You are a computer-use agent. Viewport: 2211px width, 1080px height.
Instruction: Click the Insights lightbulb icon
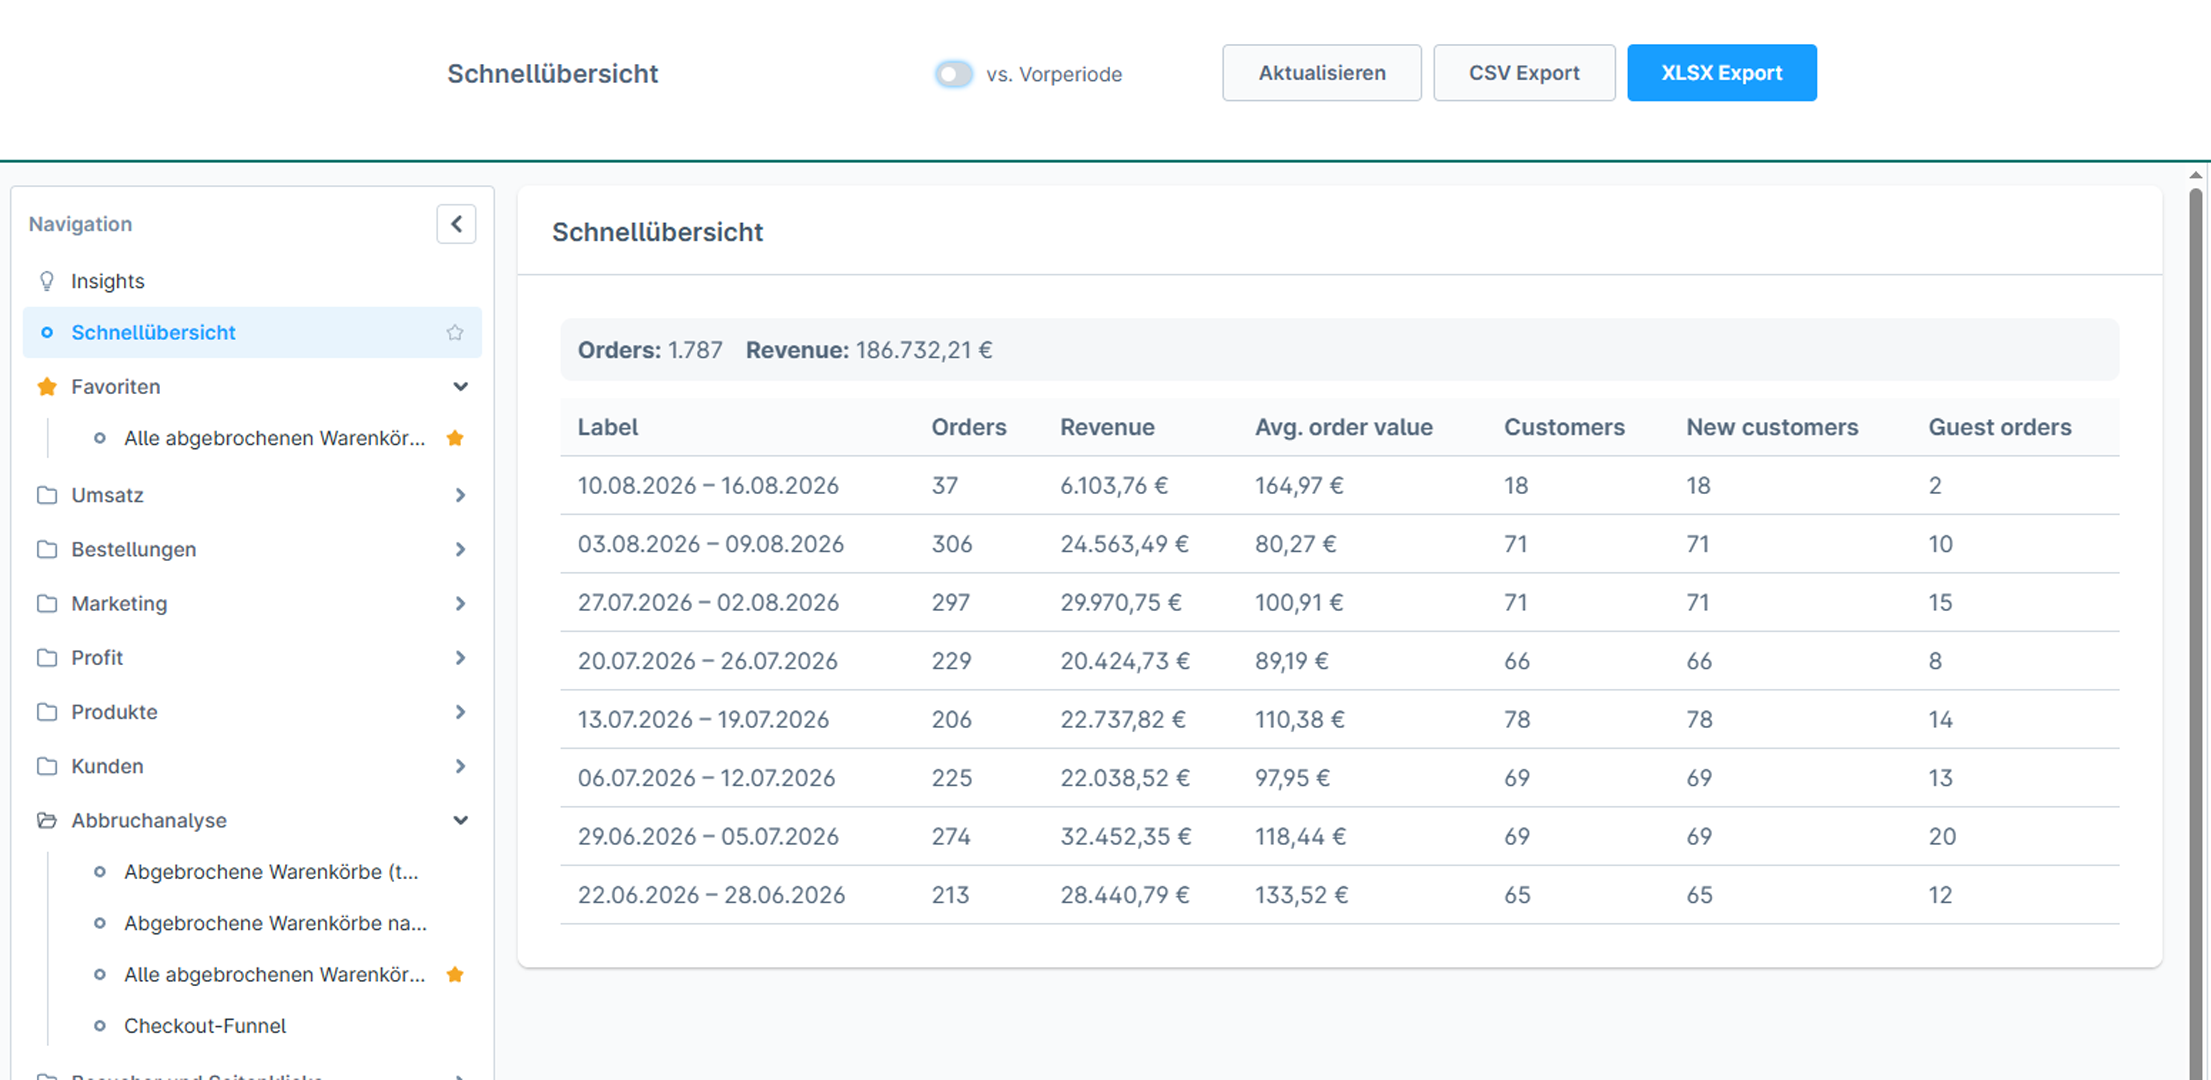point(47,281)
